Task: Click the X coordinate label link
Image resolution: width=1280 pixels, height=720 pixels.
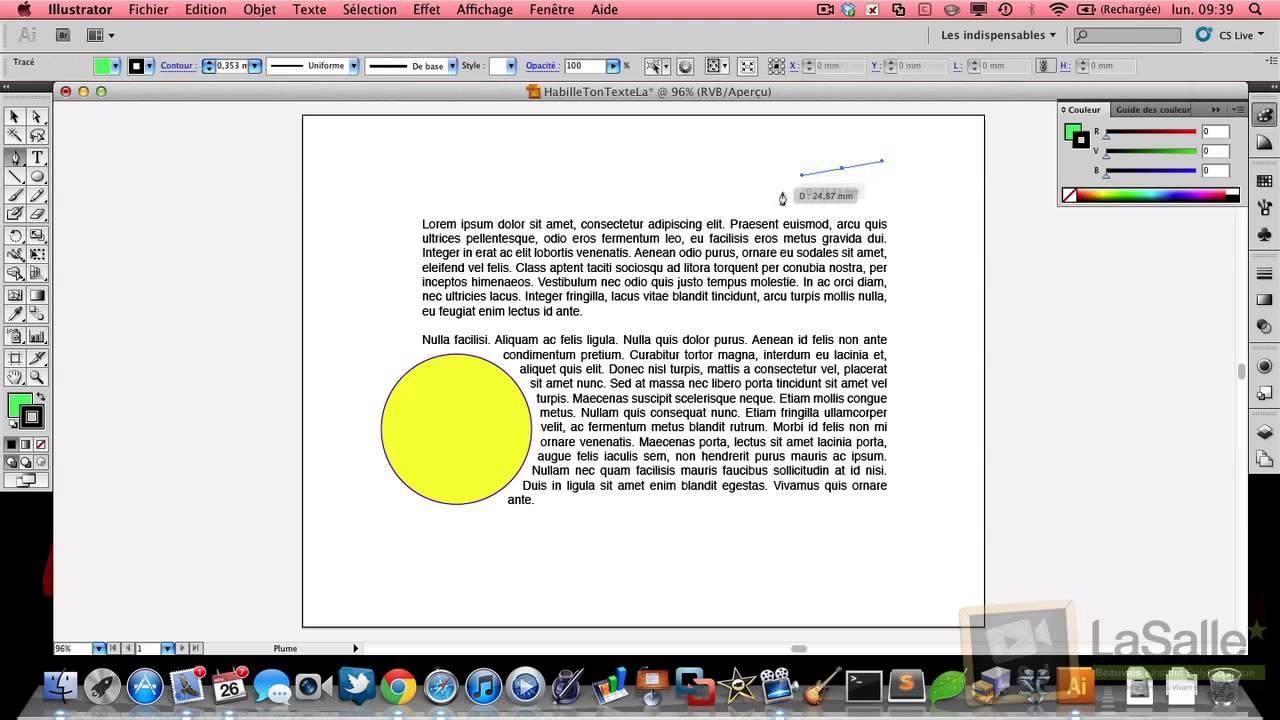Action: [794, 66]
